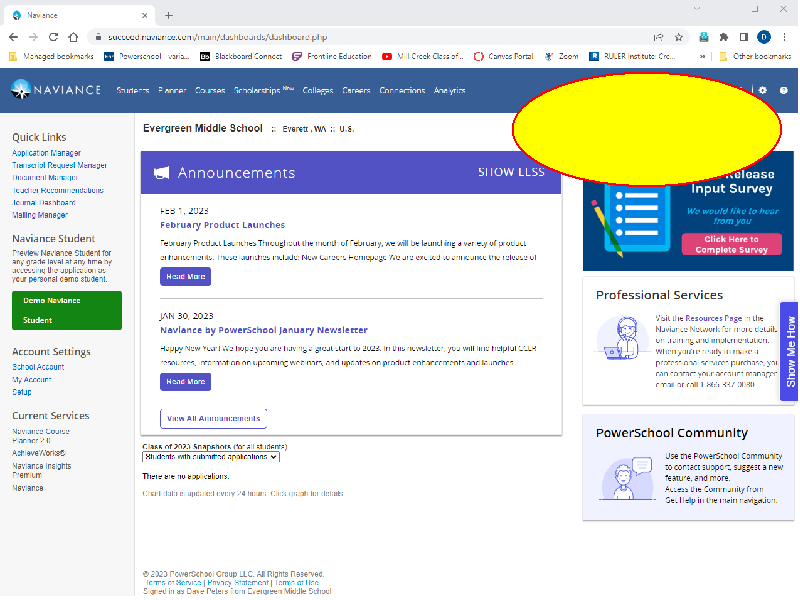Open the Setup link
Viewport: 800px width, 600px height.
click(x=22, y=392)
